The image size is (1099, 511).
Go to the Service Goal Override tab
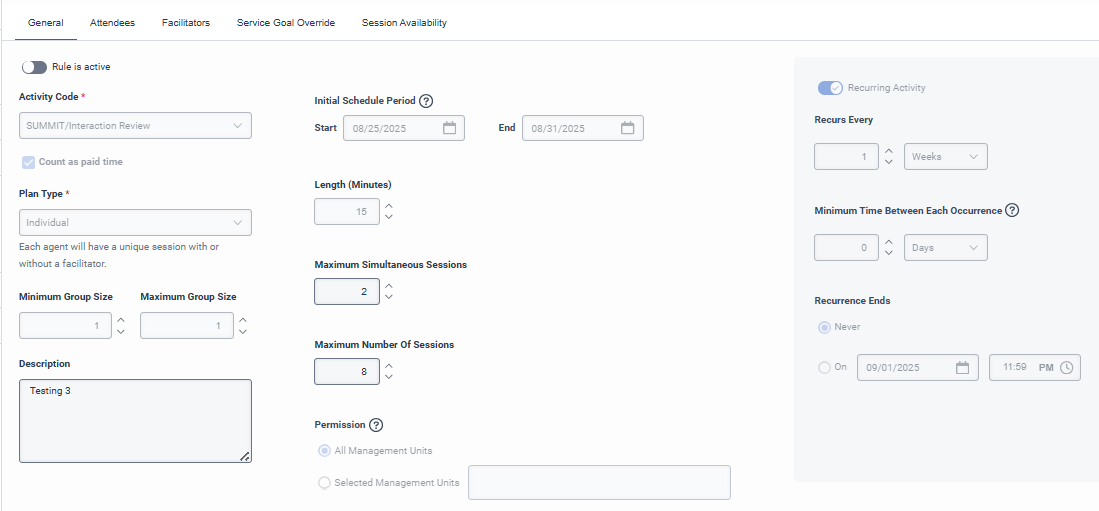coord(286,22)
